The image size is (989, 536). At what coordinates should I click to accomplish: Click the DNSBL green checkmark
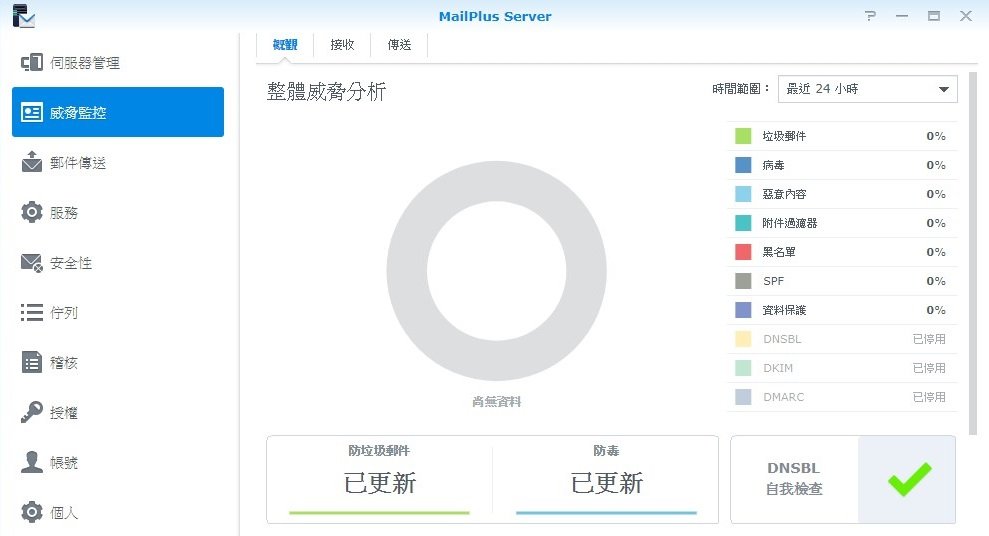point(909,479)
